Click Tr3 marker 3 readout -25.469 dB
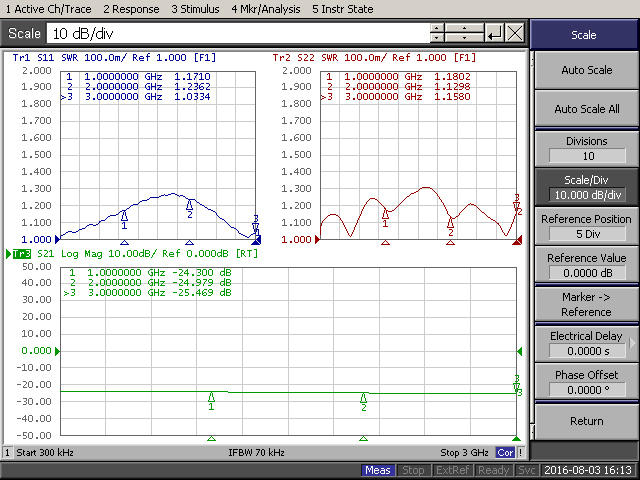The width and height of the screenshot is (640, 480). click(x=202, y=293)
